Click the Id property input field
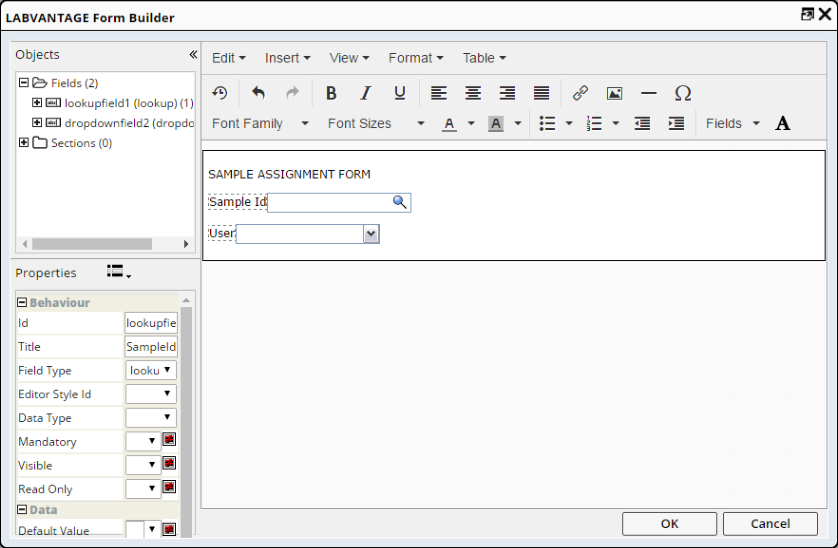This screenshot has height=548, width=838. coord(151,323)
